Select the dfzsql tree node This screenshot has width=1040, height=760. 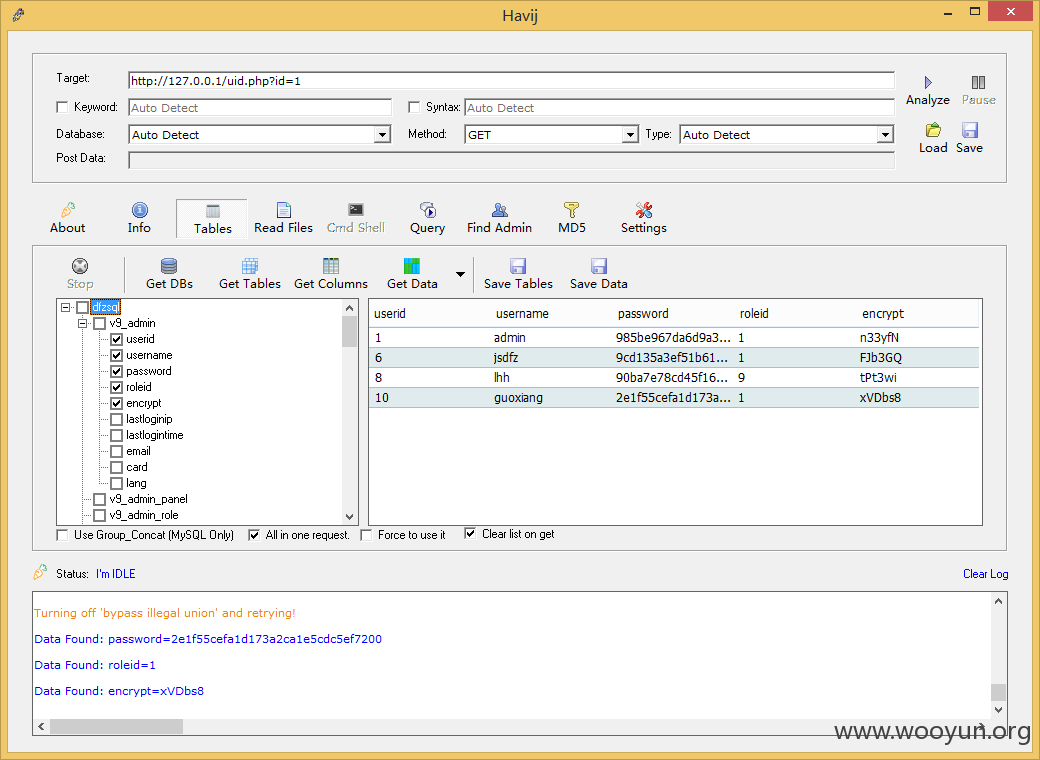pos(105,307)
